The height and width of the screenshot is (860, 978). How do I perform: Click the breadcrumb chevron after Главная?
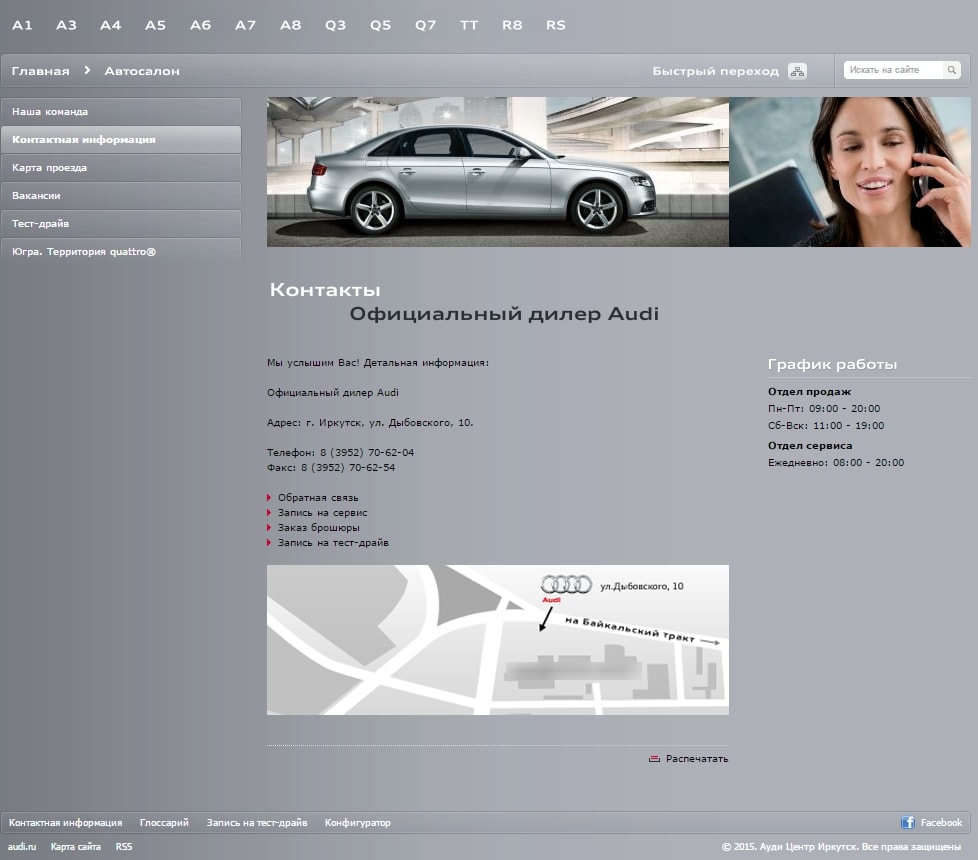[x=87, y=70]
